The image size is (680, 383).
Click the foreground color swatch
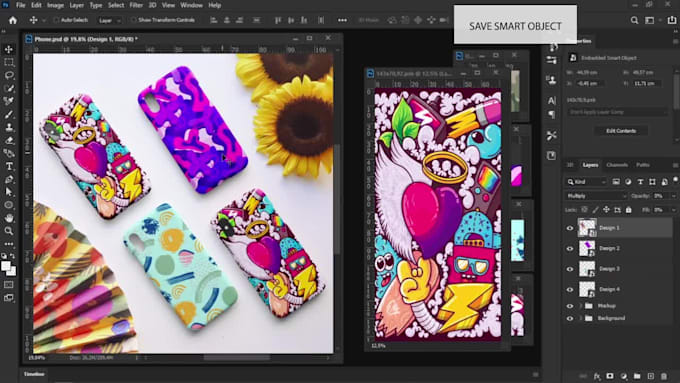click(x=6, y=266)
